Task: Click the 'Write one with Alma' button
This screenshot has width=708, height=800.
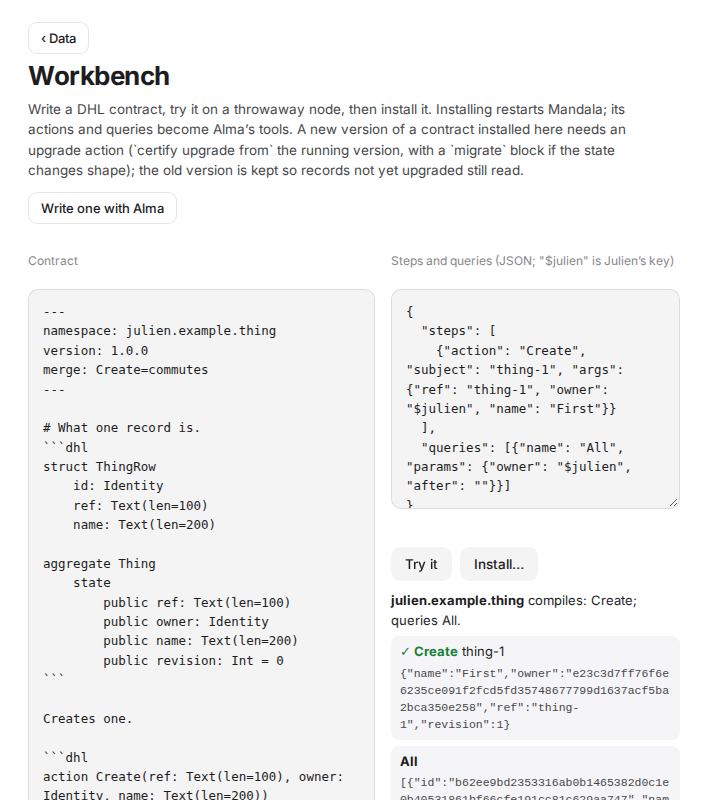Action: 103,208
